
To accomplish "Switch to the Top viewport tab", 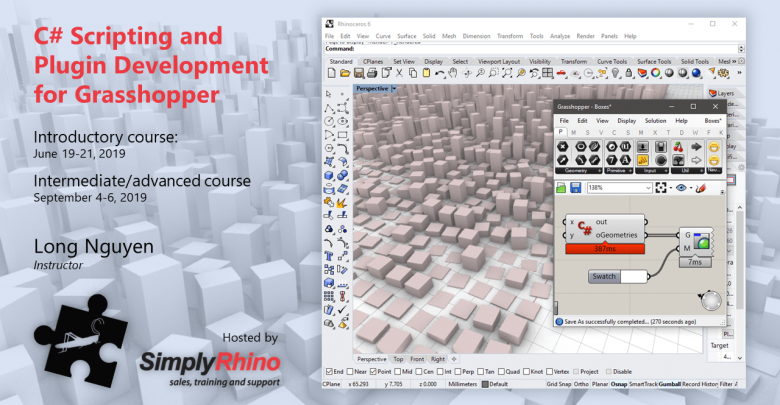I will (398, 359).
